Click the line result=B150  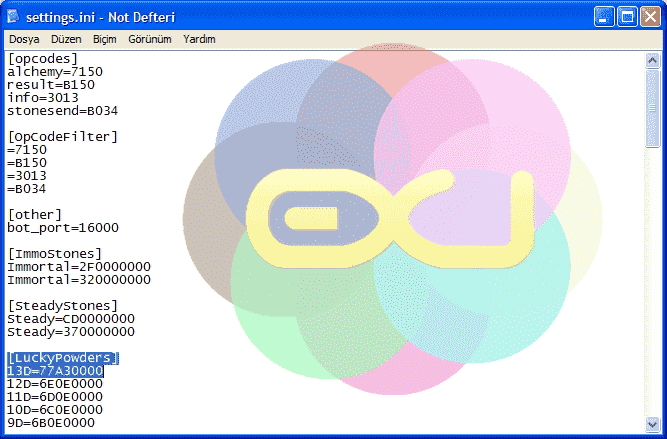(51, 85)
